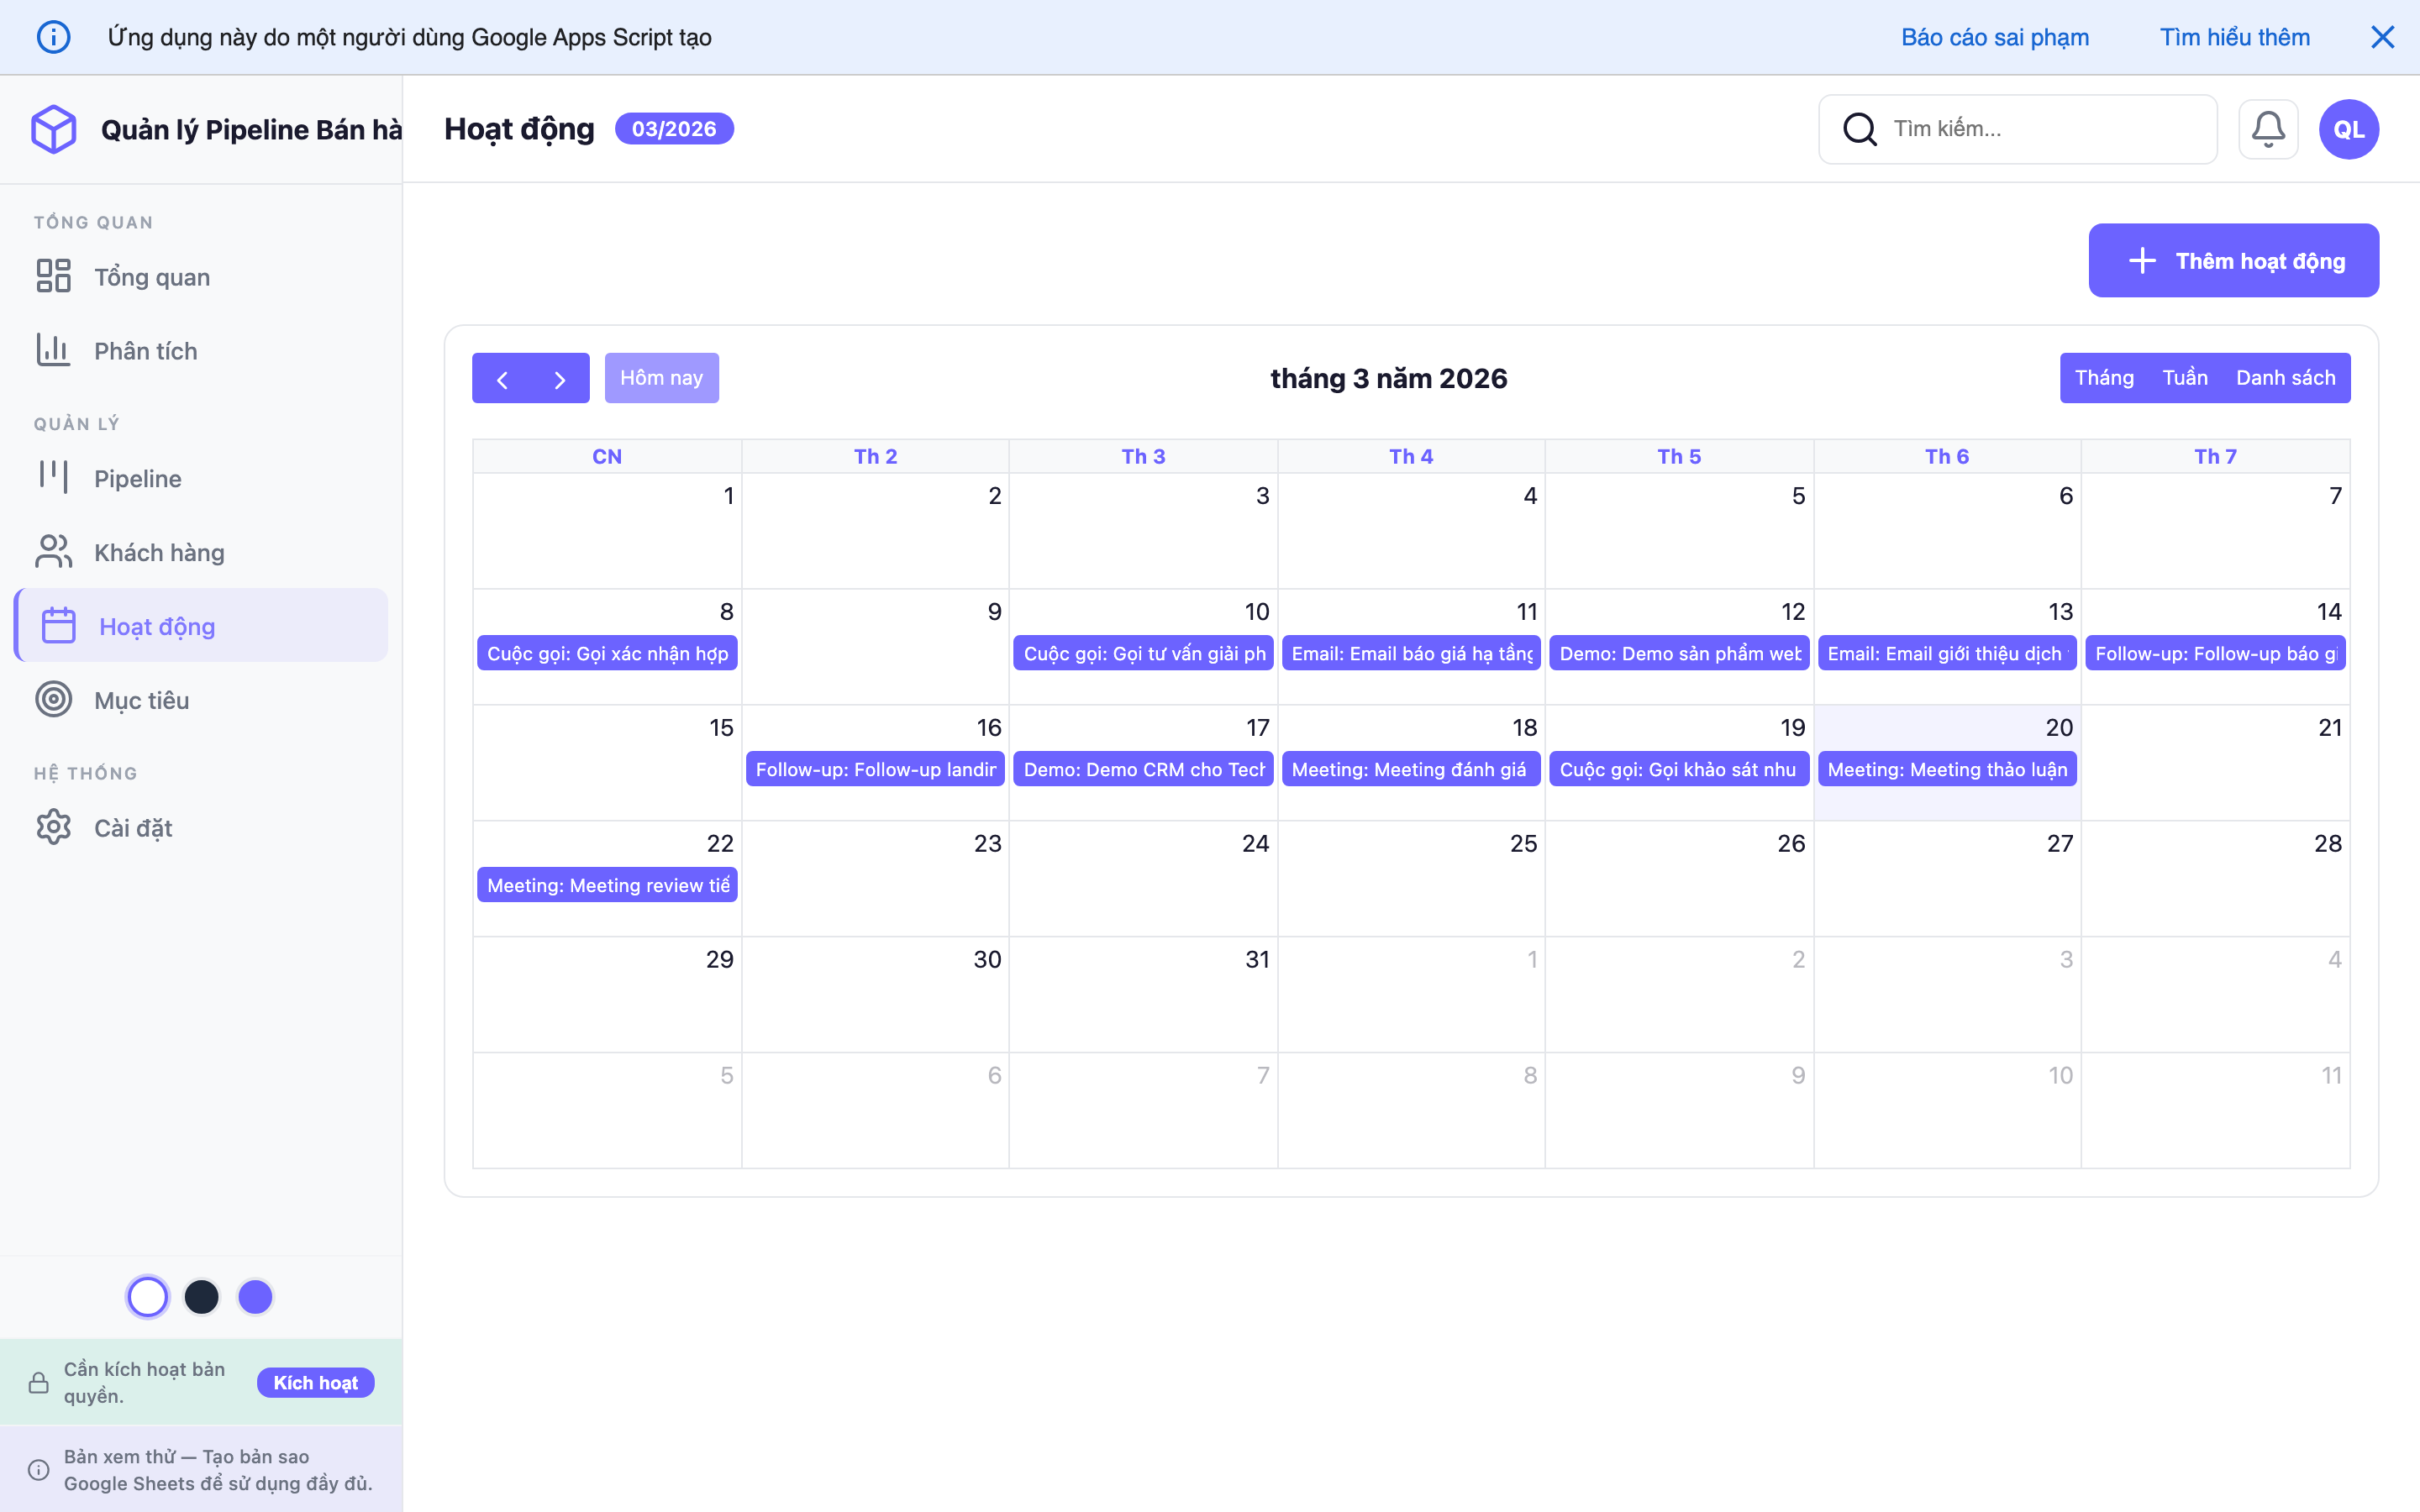Go to next month with right chevron

(x=560, y=379)
